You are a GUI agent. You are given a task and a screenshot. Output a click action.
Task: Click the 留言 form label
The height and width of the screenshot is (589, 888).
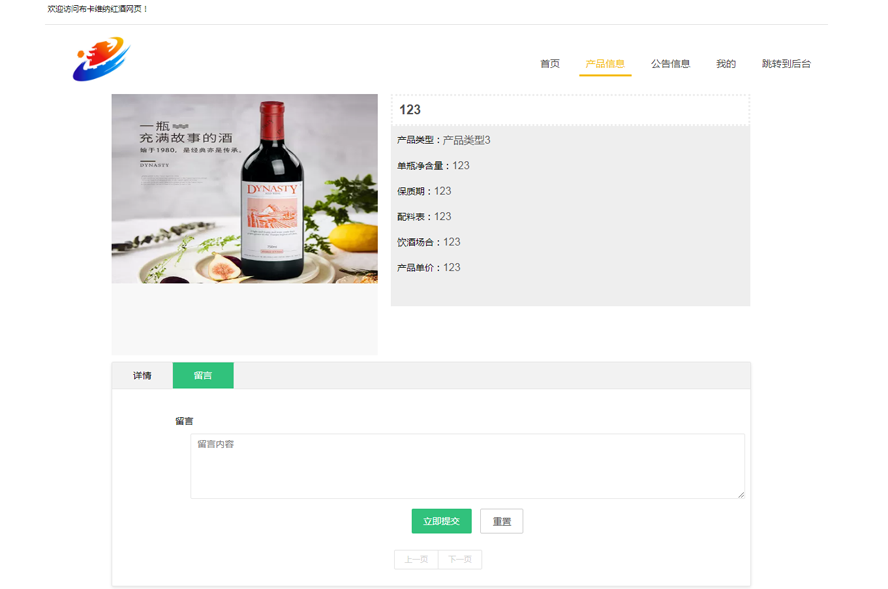coord(184,421)
